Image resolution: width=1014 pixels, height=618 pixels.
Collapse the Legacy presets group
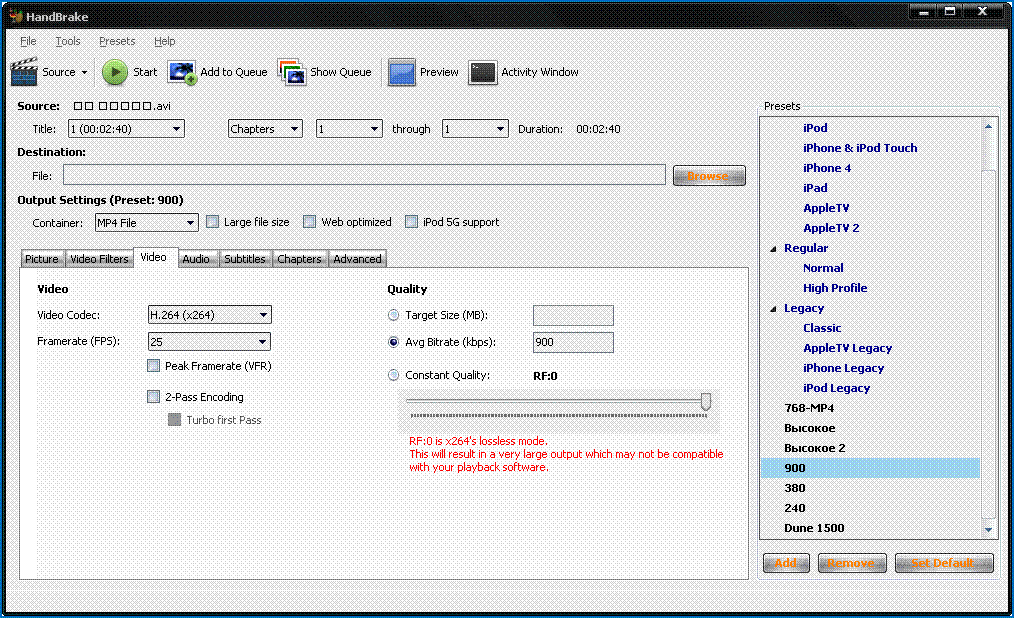coord(773,309)
